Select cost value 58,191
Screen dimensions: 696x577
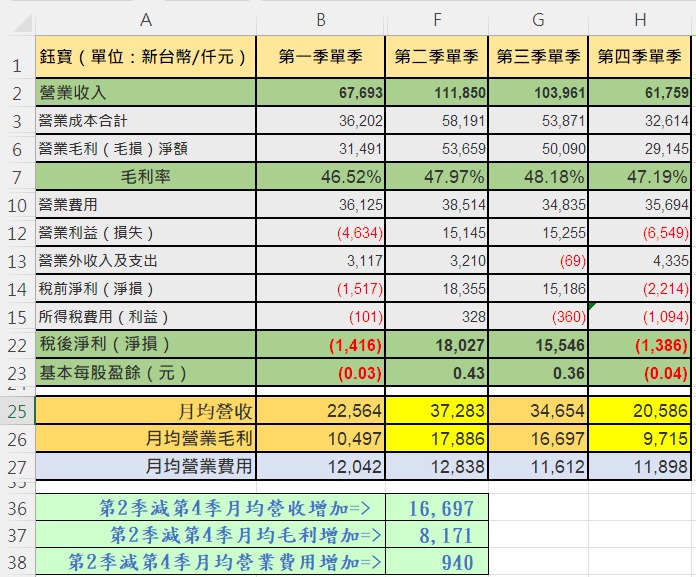pos(437,121)
